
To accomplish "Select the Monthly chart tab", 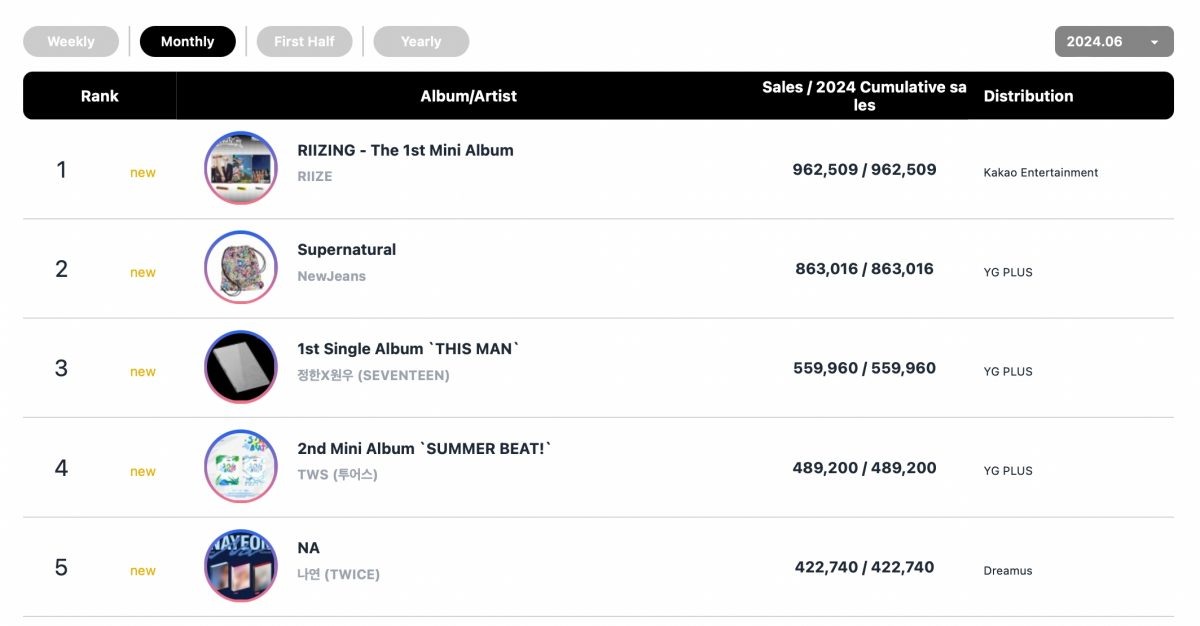I will pyautogui.click(x=188, y=41).
